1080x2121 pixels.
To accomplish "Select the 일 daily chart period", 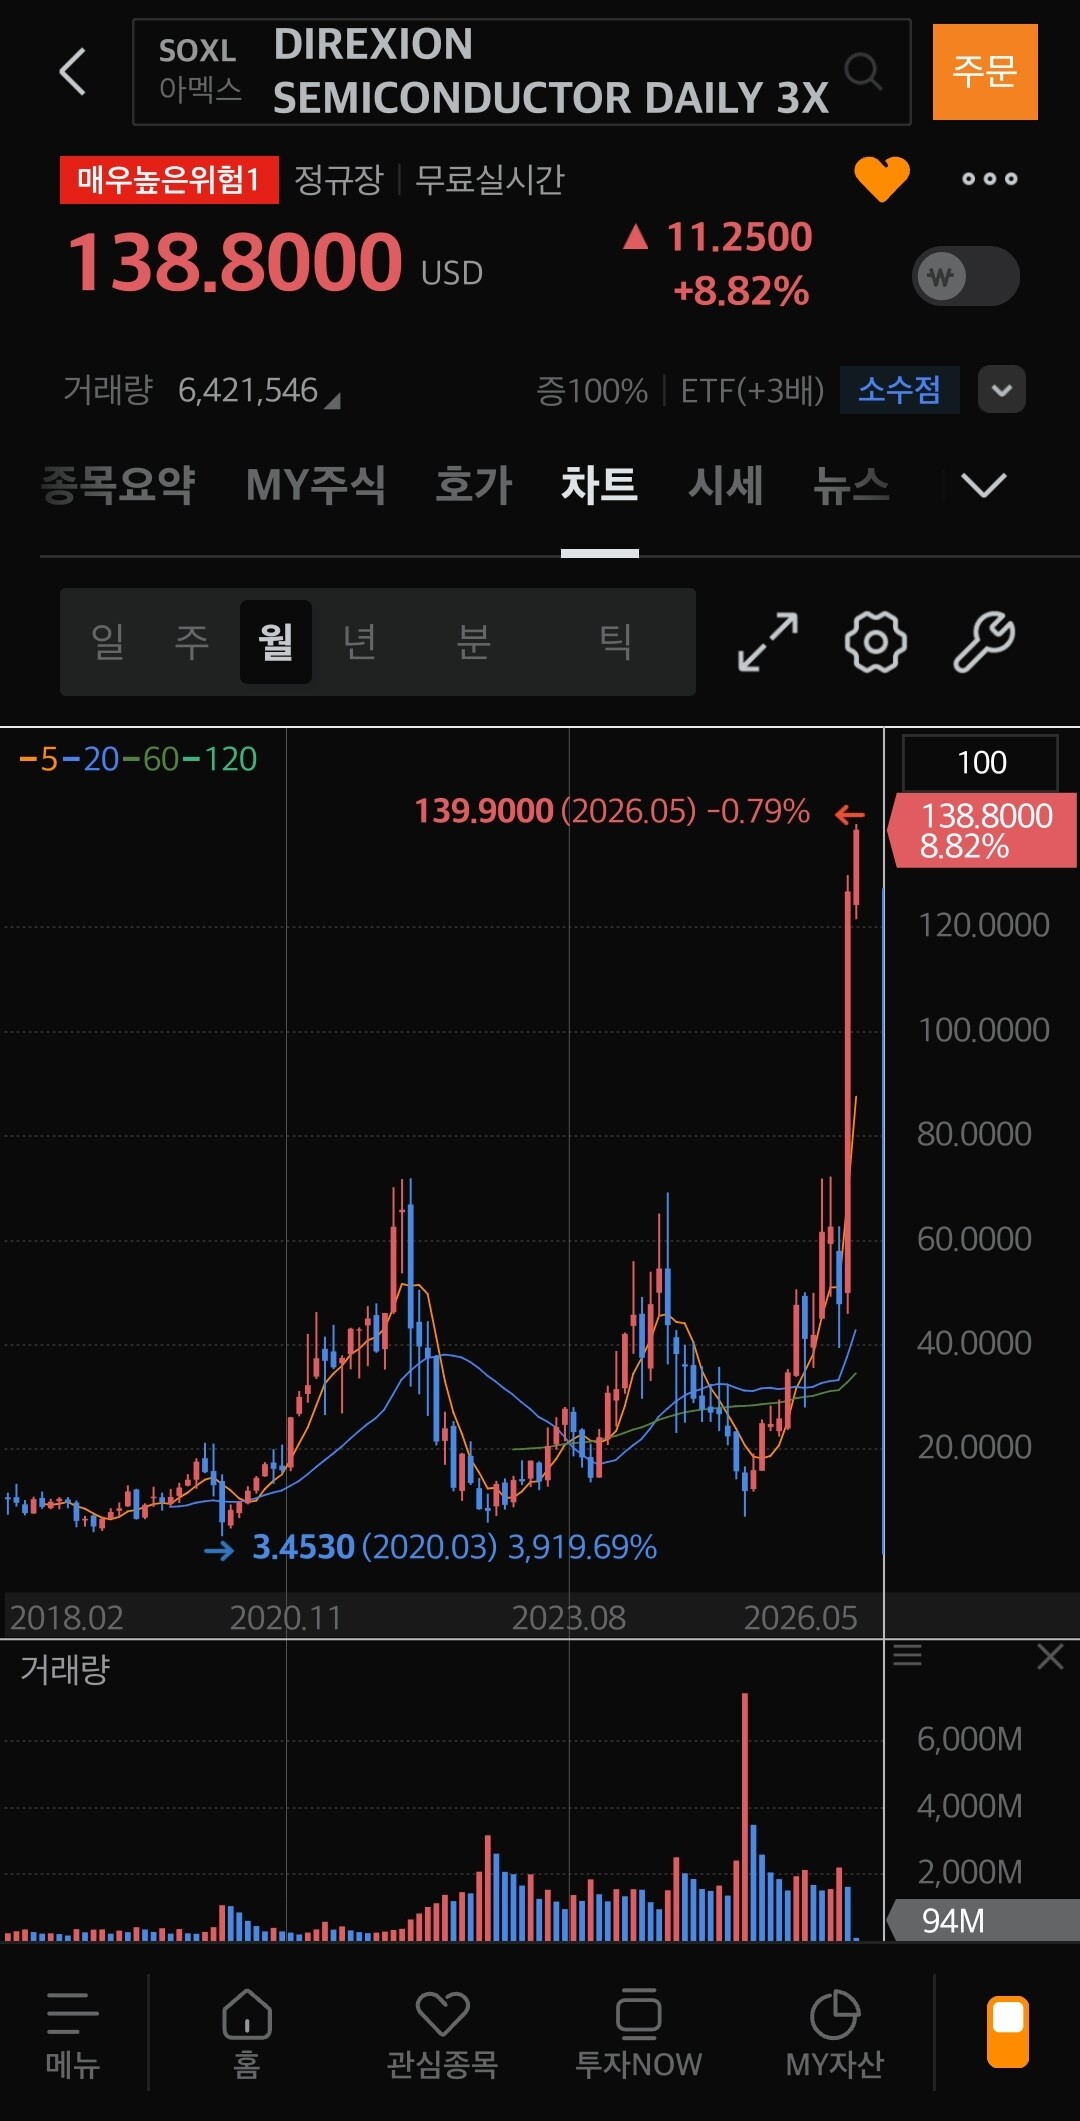I will click(107, 641).
